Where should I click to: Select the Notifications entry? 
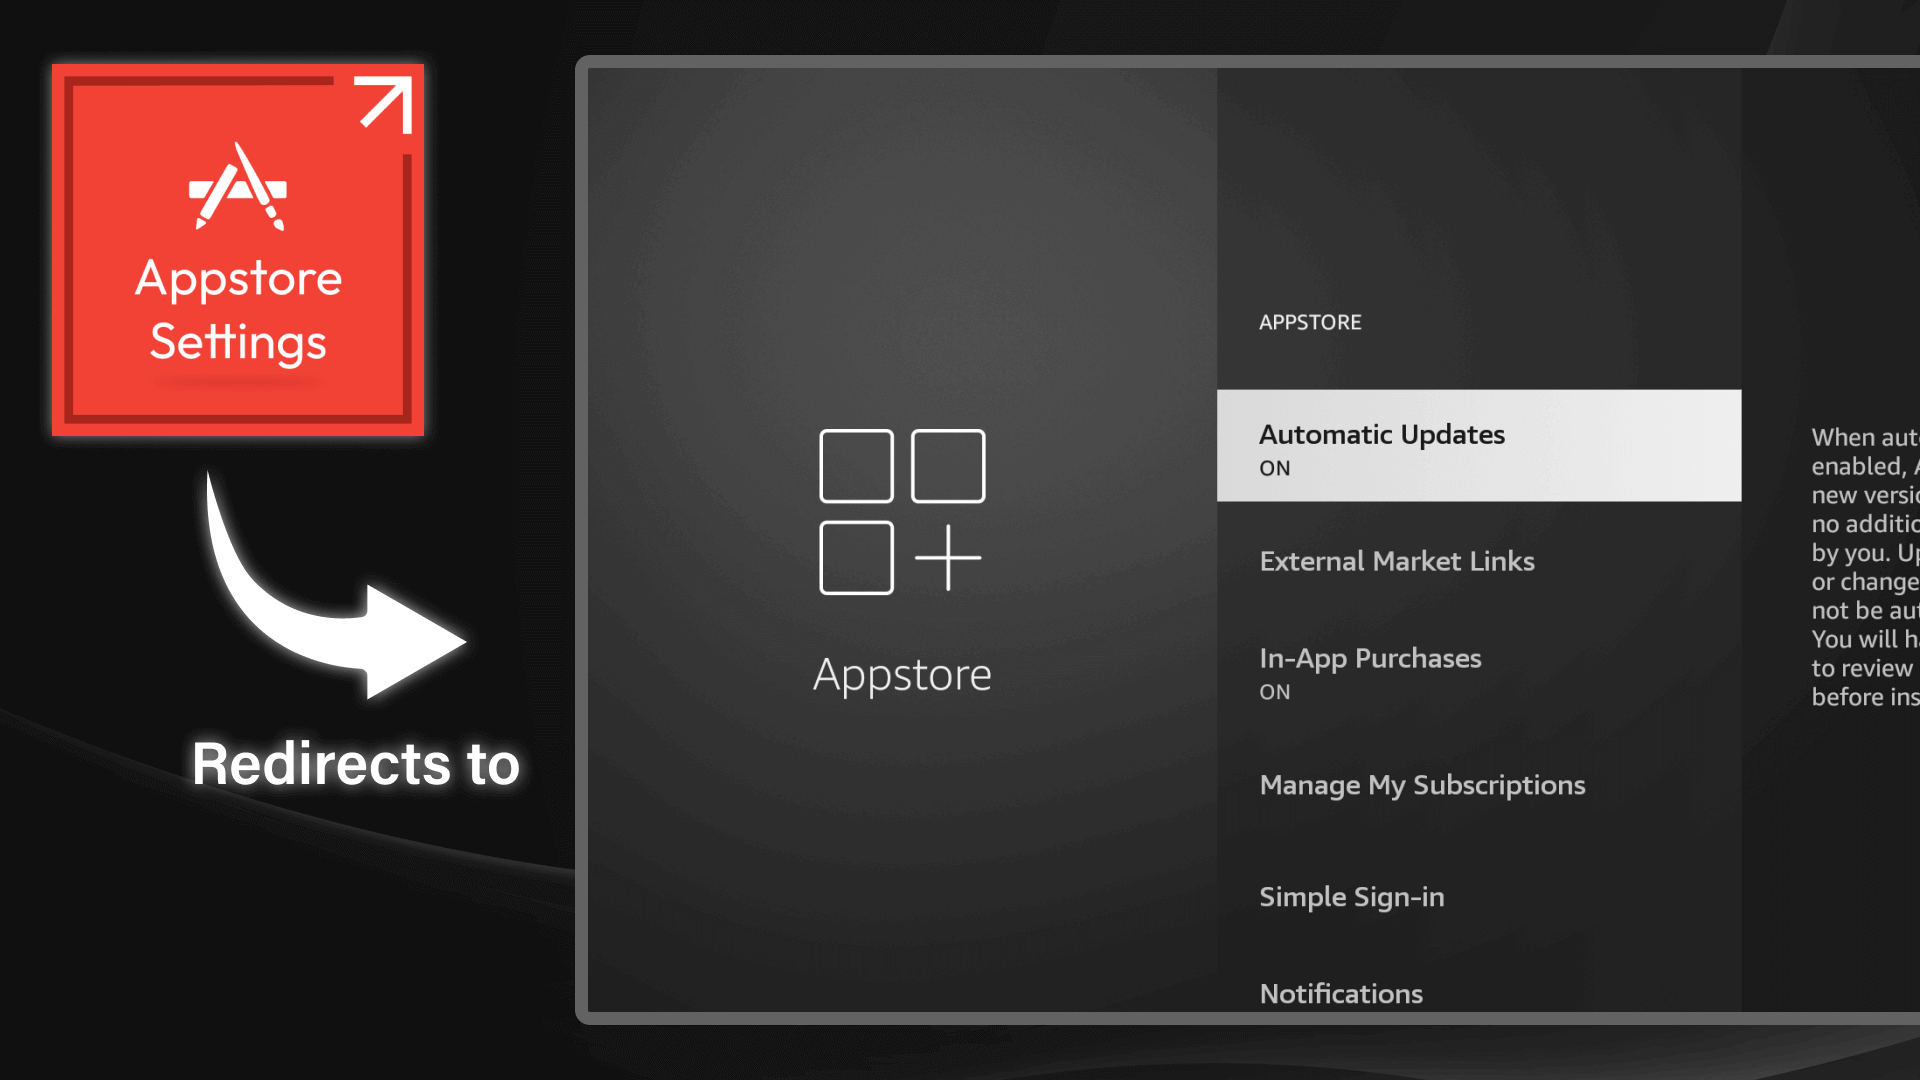tap(1340, 993)
